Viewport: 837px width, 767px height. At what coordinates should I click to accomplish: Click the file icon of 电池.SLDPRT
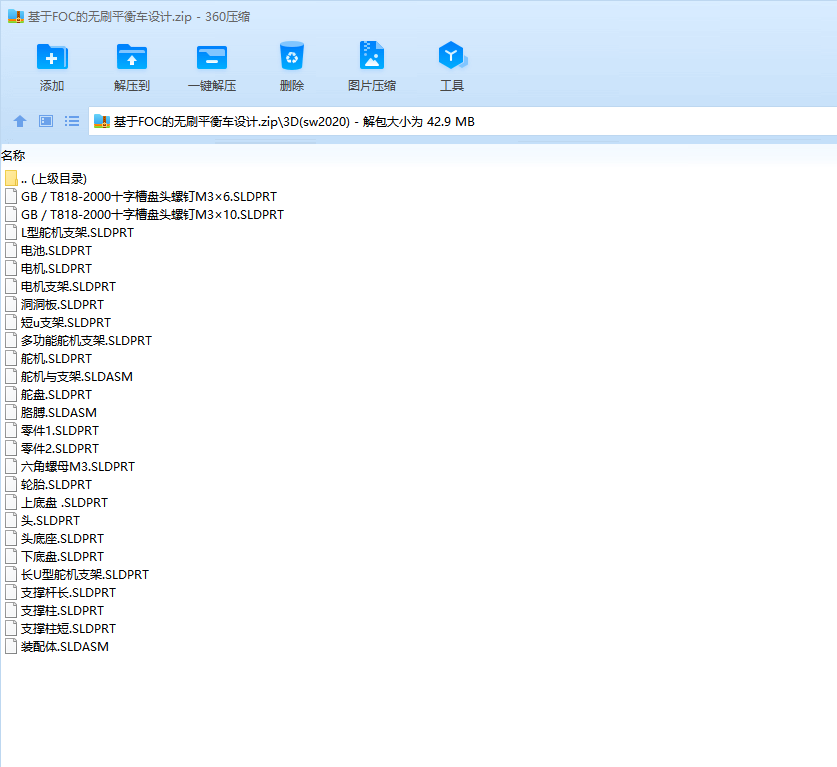coord(11,250)
